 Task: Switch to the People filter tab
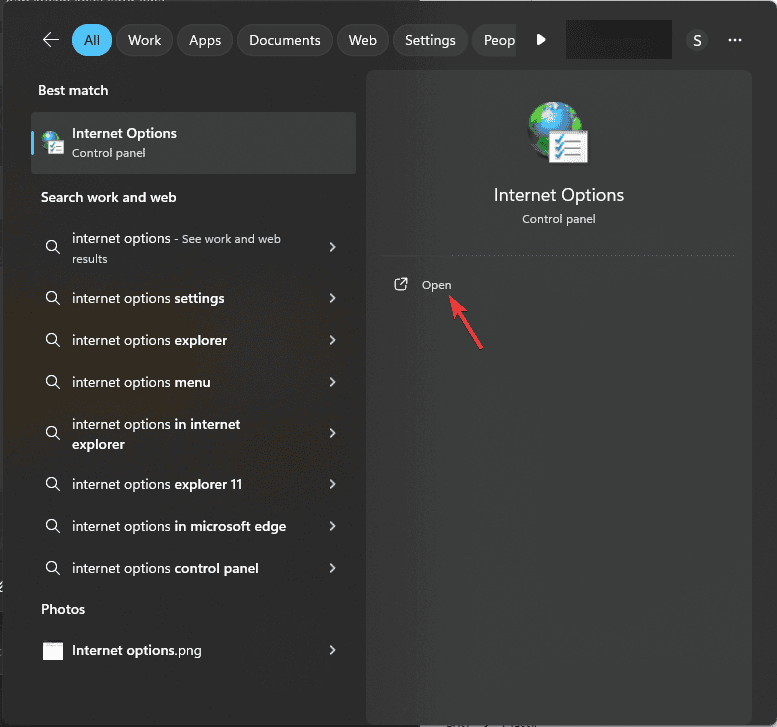(x=496, y=40)
